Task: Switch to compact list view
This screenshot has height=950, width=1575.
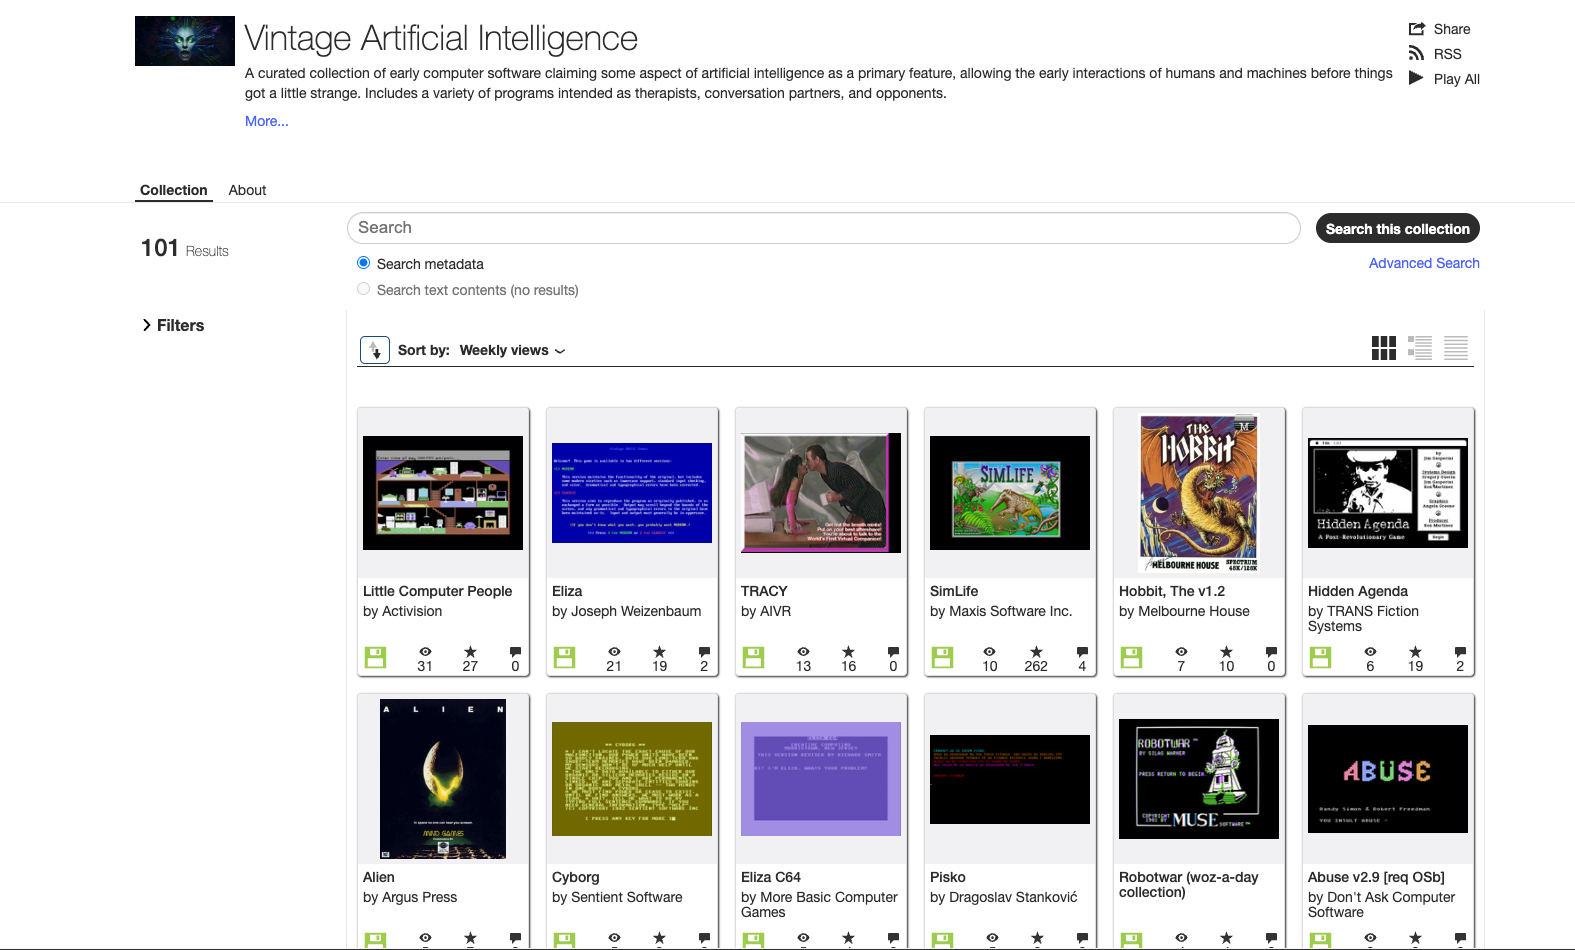Action: coord(1456,348)
